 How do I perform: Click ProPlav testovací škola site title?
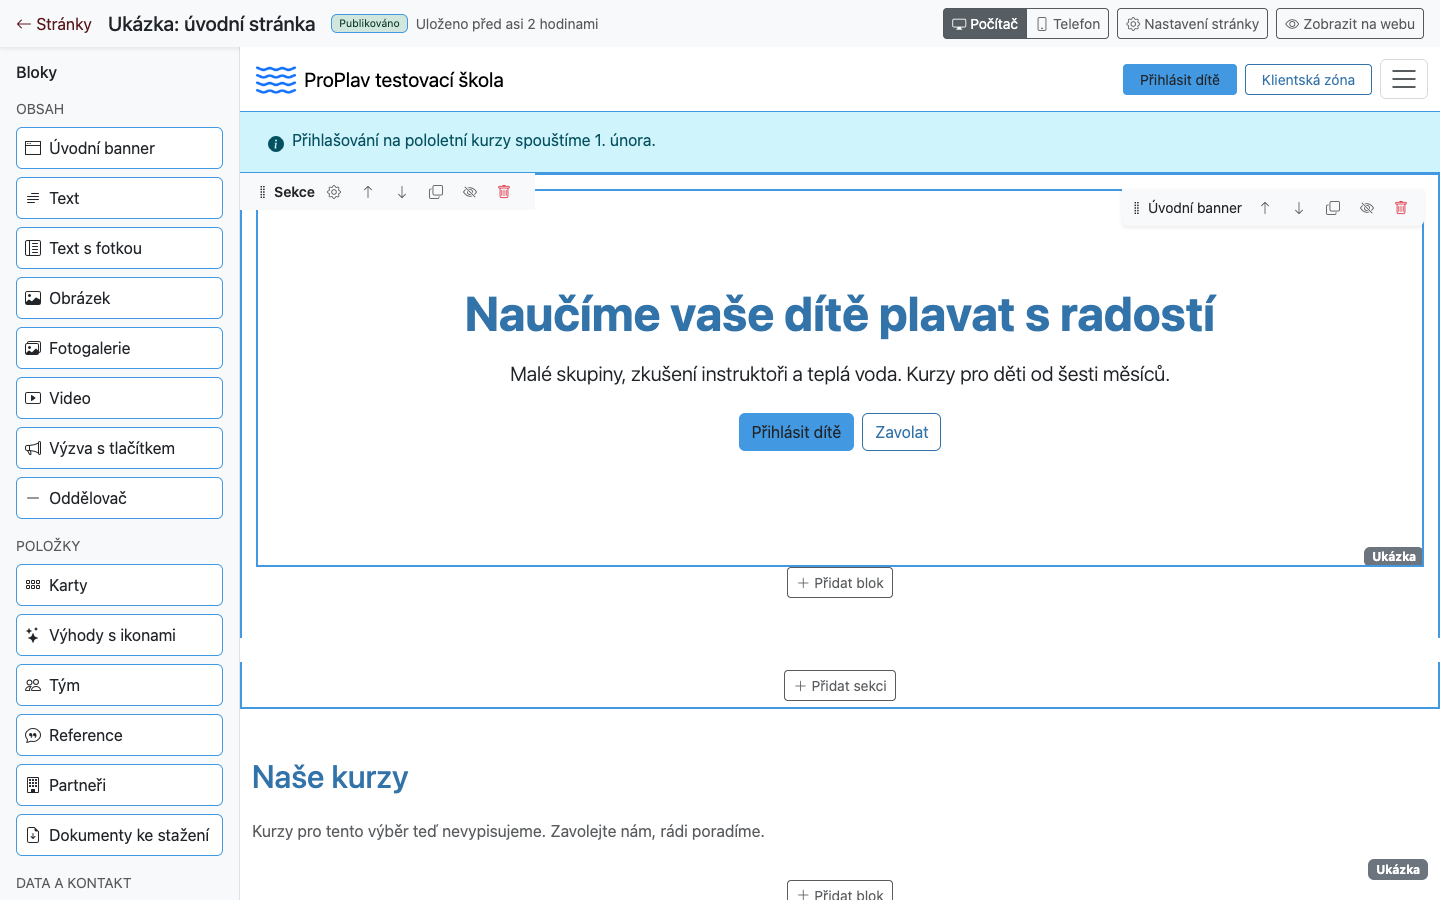point(404,80)
